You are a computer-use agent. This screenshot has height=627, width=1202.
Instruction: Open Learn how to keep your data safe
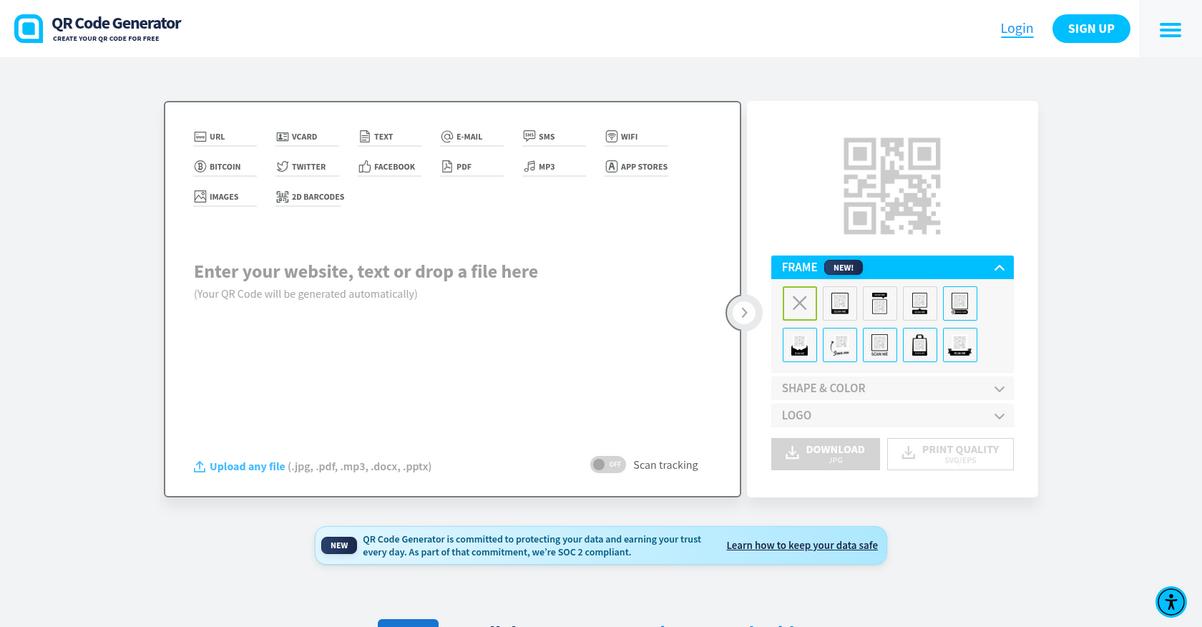pos(802,545)
